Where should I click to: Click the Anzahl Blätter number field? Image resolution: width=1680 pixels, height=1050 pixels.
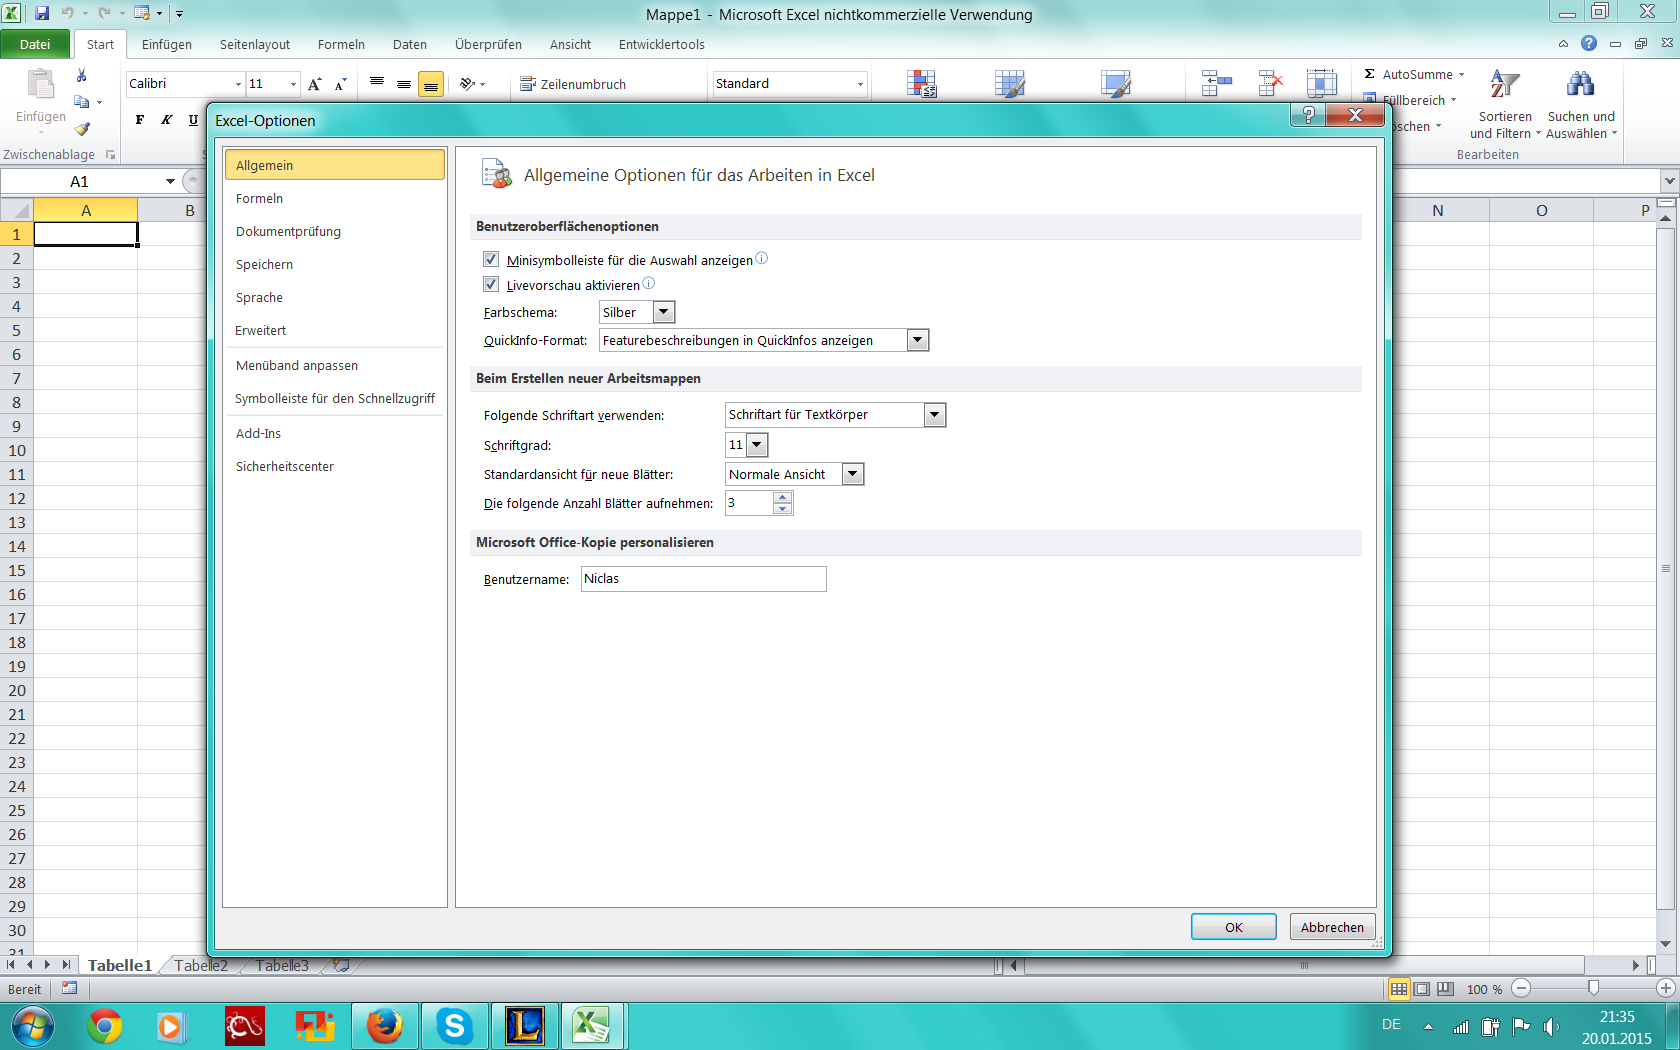tap(749, 503)
